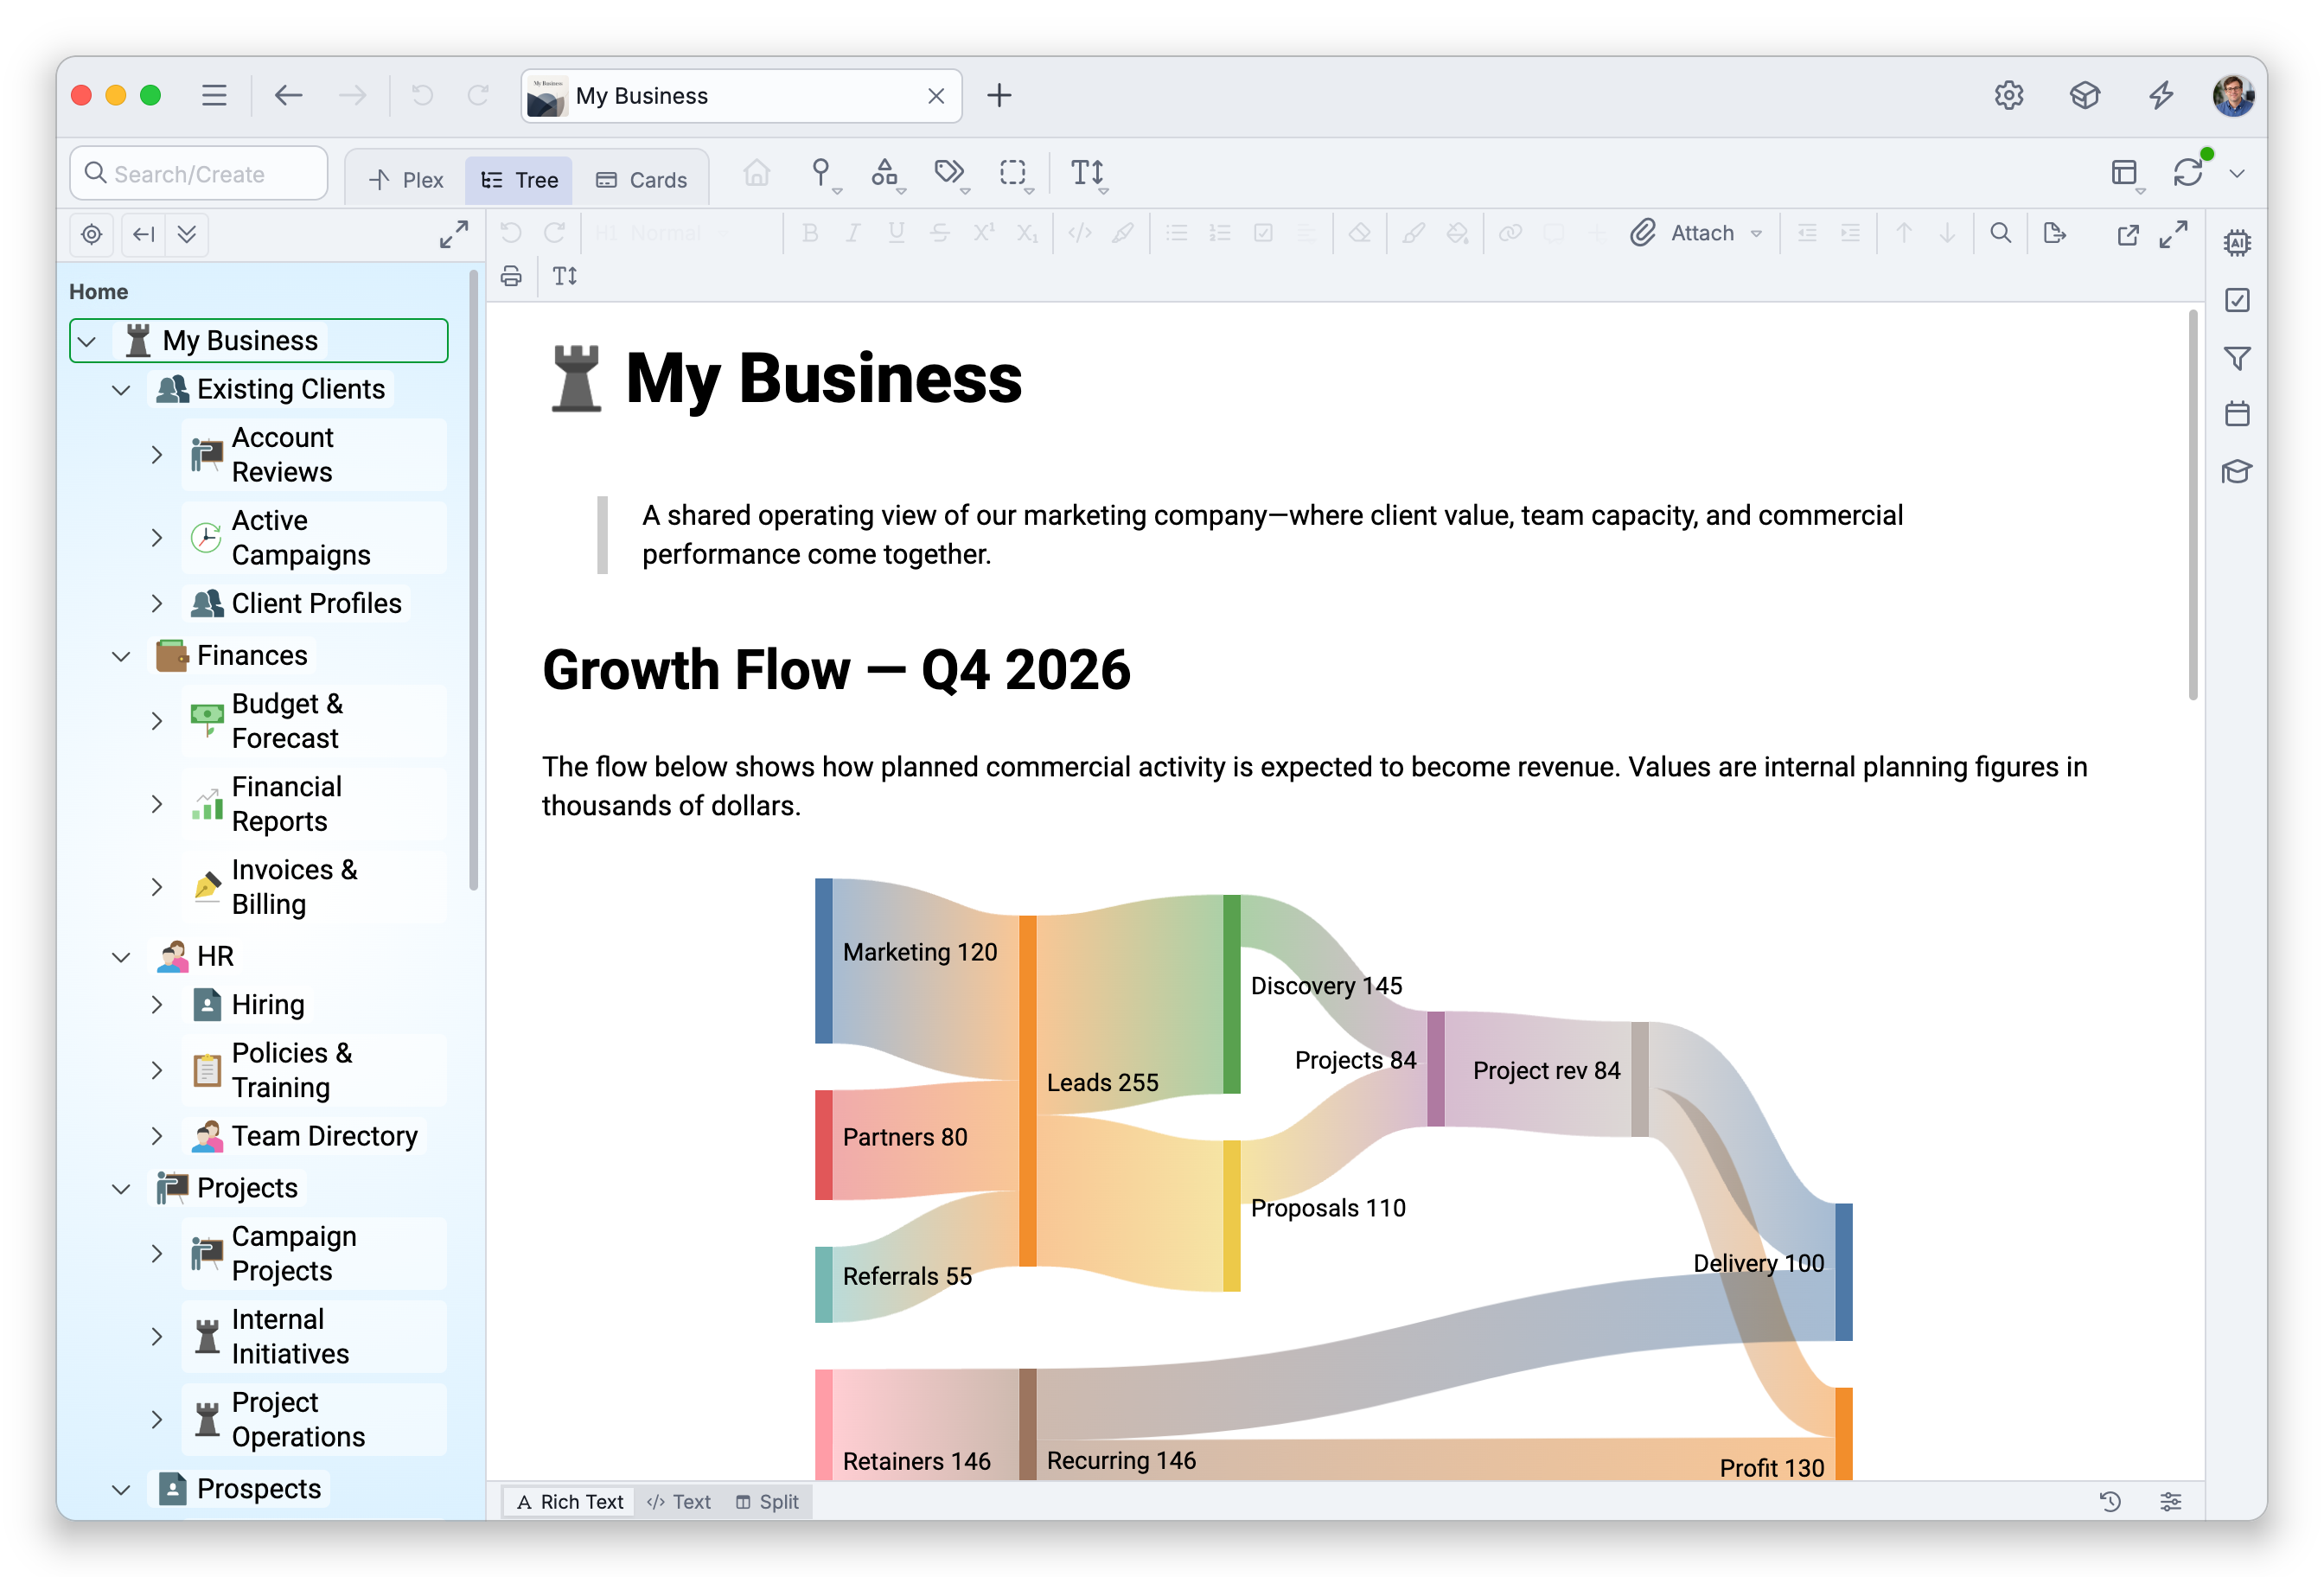Switch to the Plex view tab

[406, 180]
